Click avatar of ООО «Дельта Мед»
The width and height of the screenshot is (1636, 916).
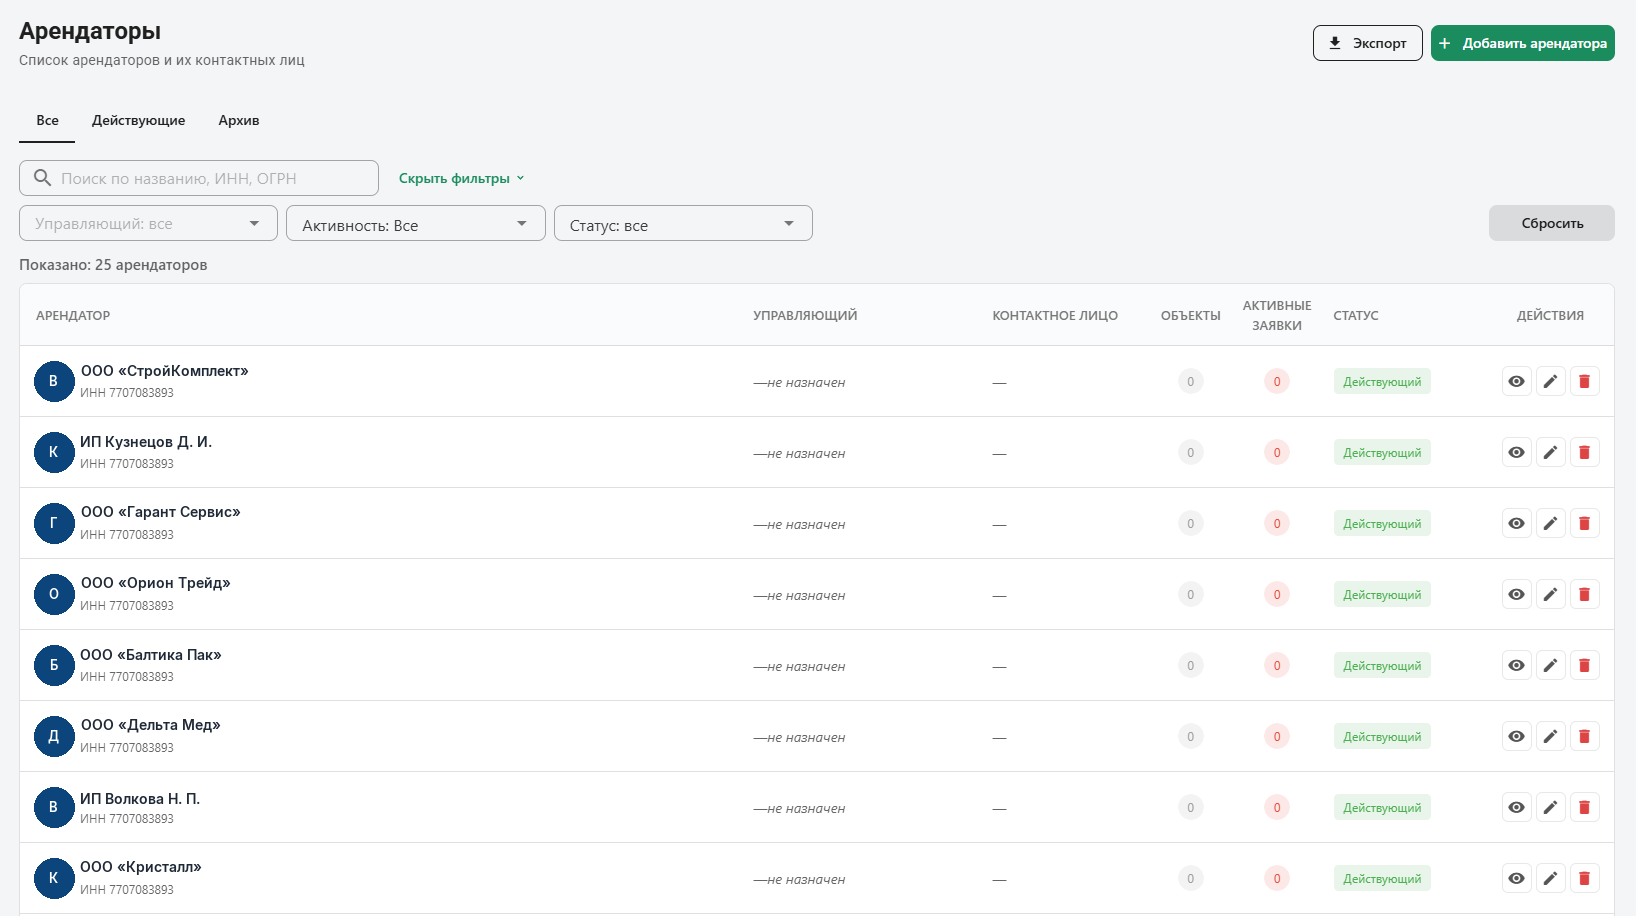click(54, 736)
